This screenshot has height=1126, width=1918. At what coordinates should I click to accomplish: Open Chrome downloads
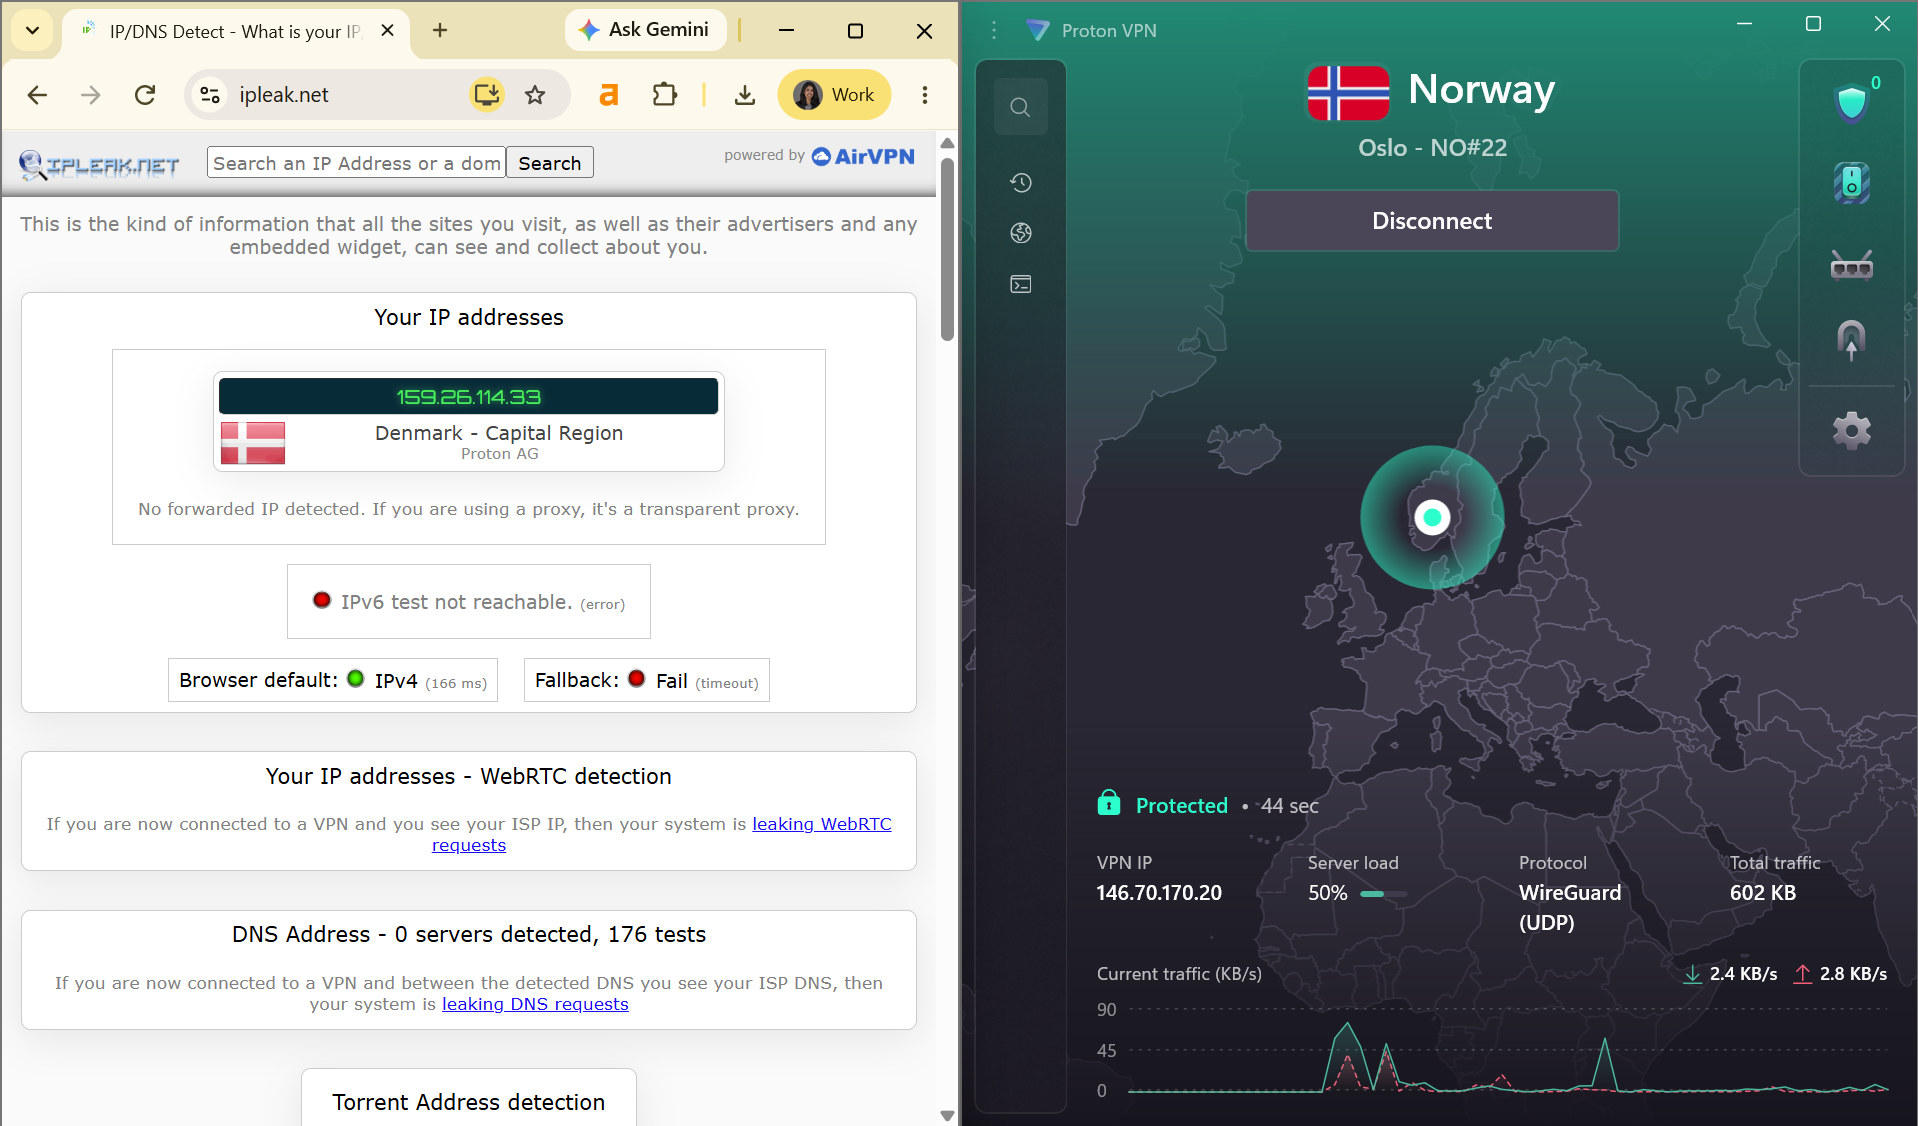(744, 95)
